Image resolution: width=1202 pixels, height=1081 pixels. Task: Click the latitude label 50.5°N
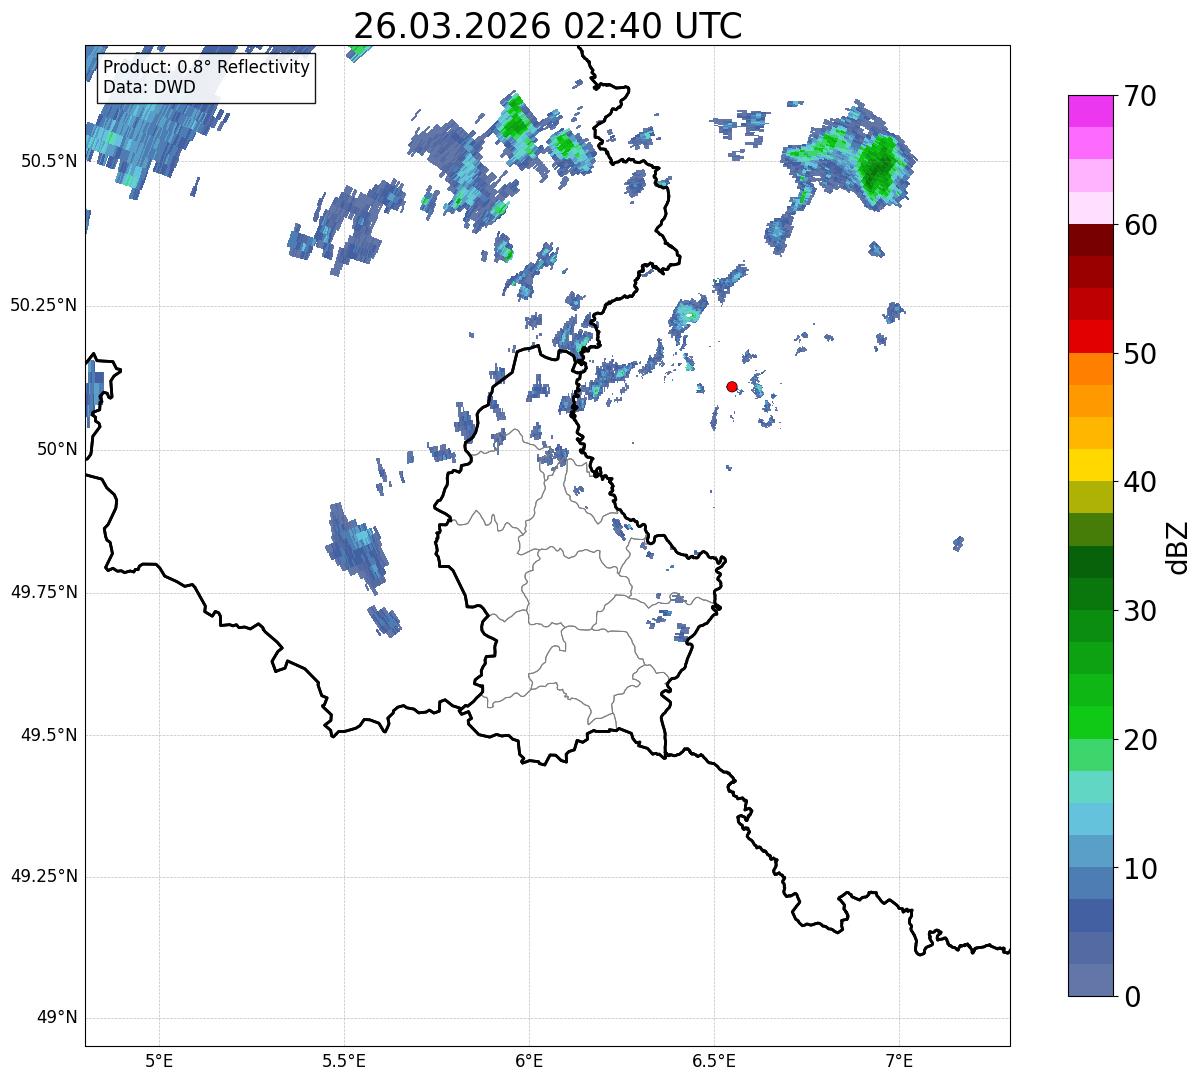coord(49,161)
